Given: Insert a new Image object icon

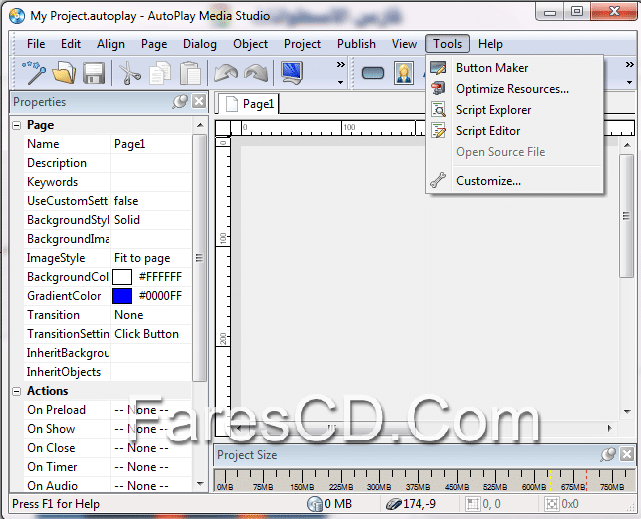Looking at the screenshot, I should click(x=404, y=73).
